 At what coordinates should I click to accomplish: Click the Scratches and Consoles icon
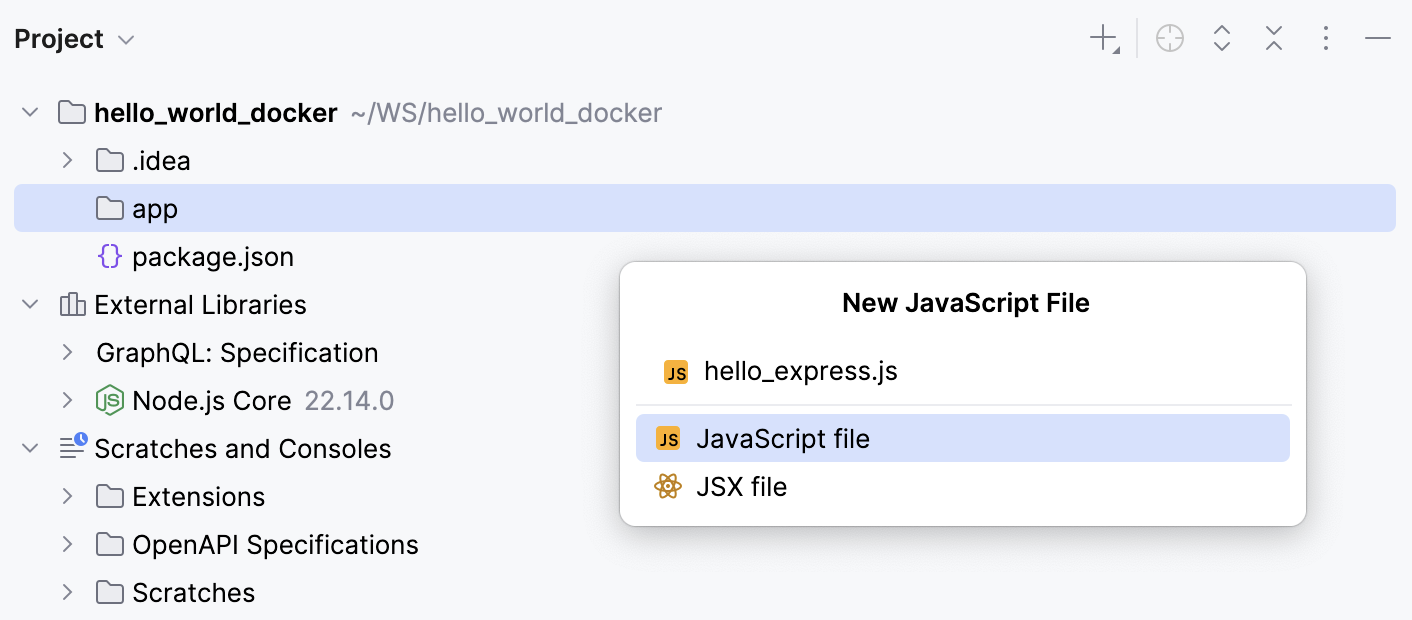(71, 448)
